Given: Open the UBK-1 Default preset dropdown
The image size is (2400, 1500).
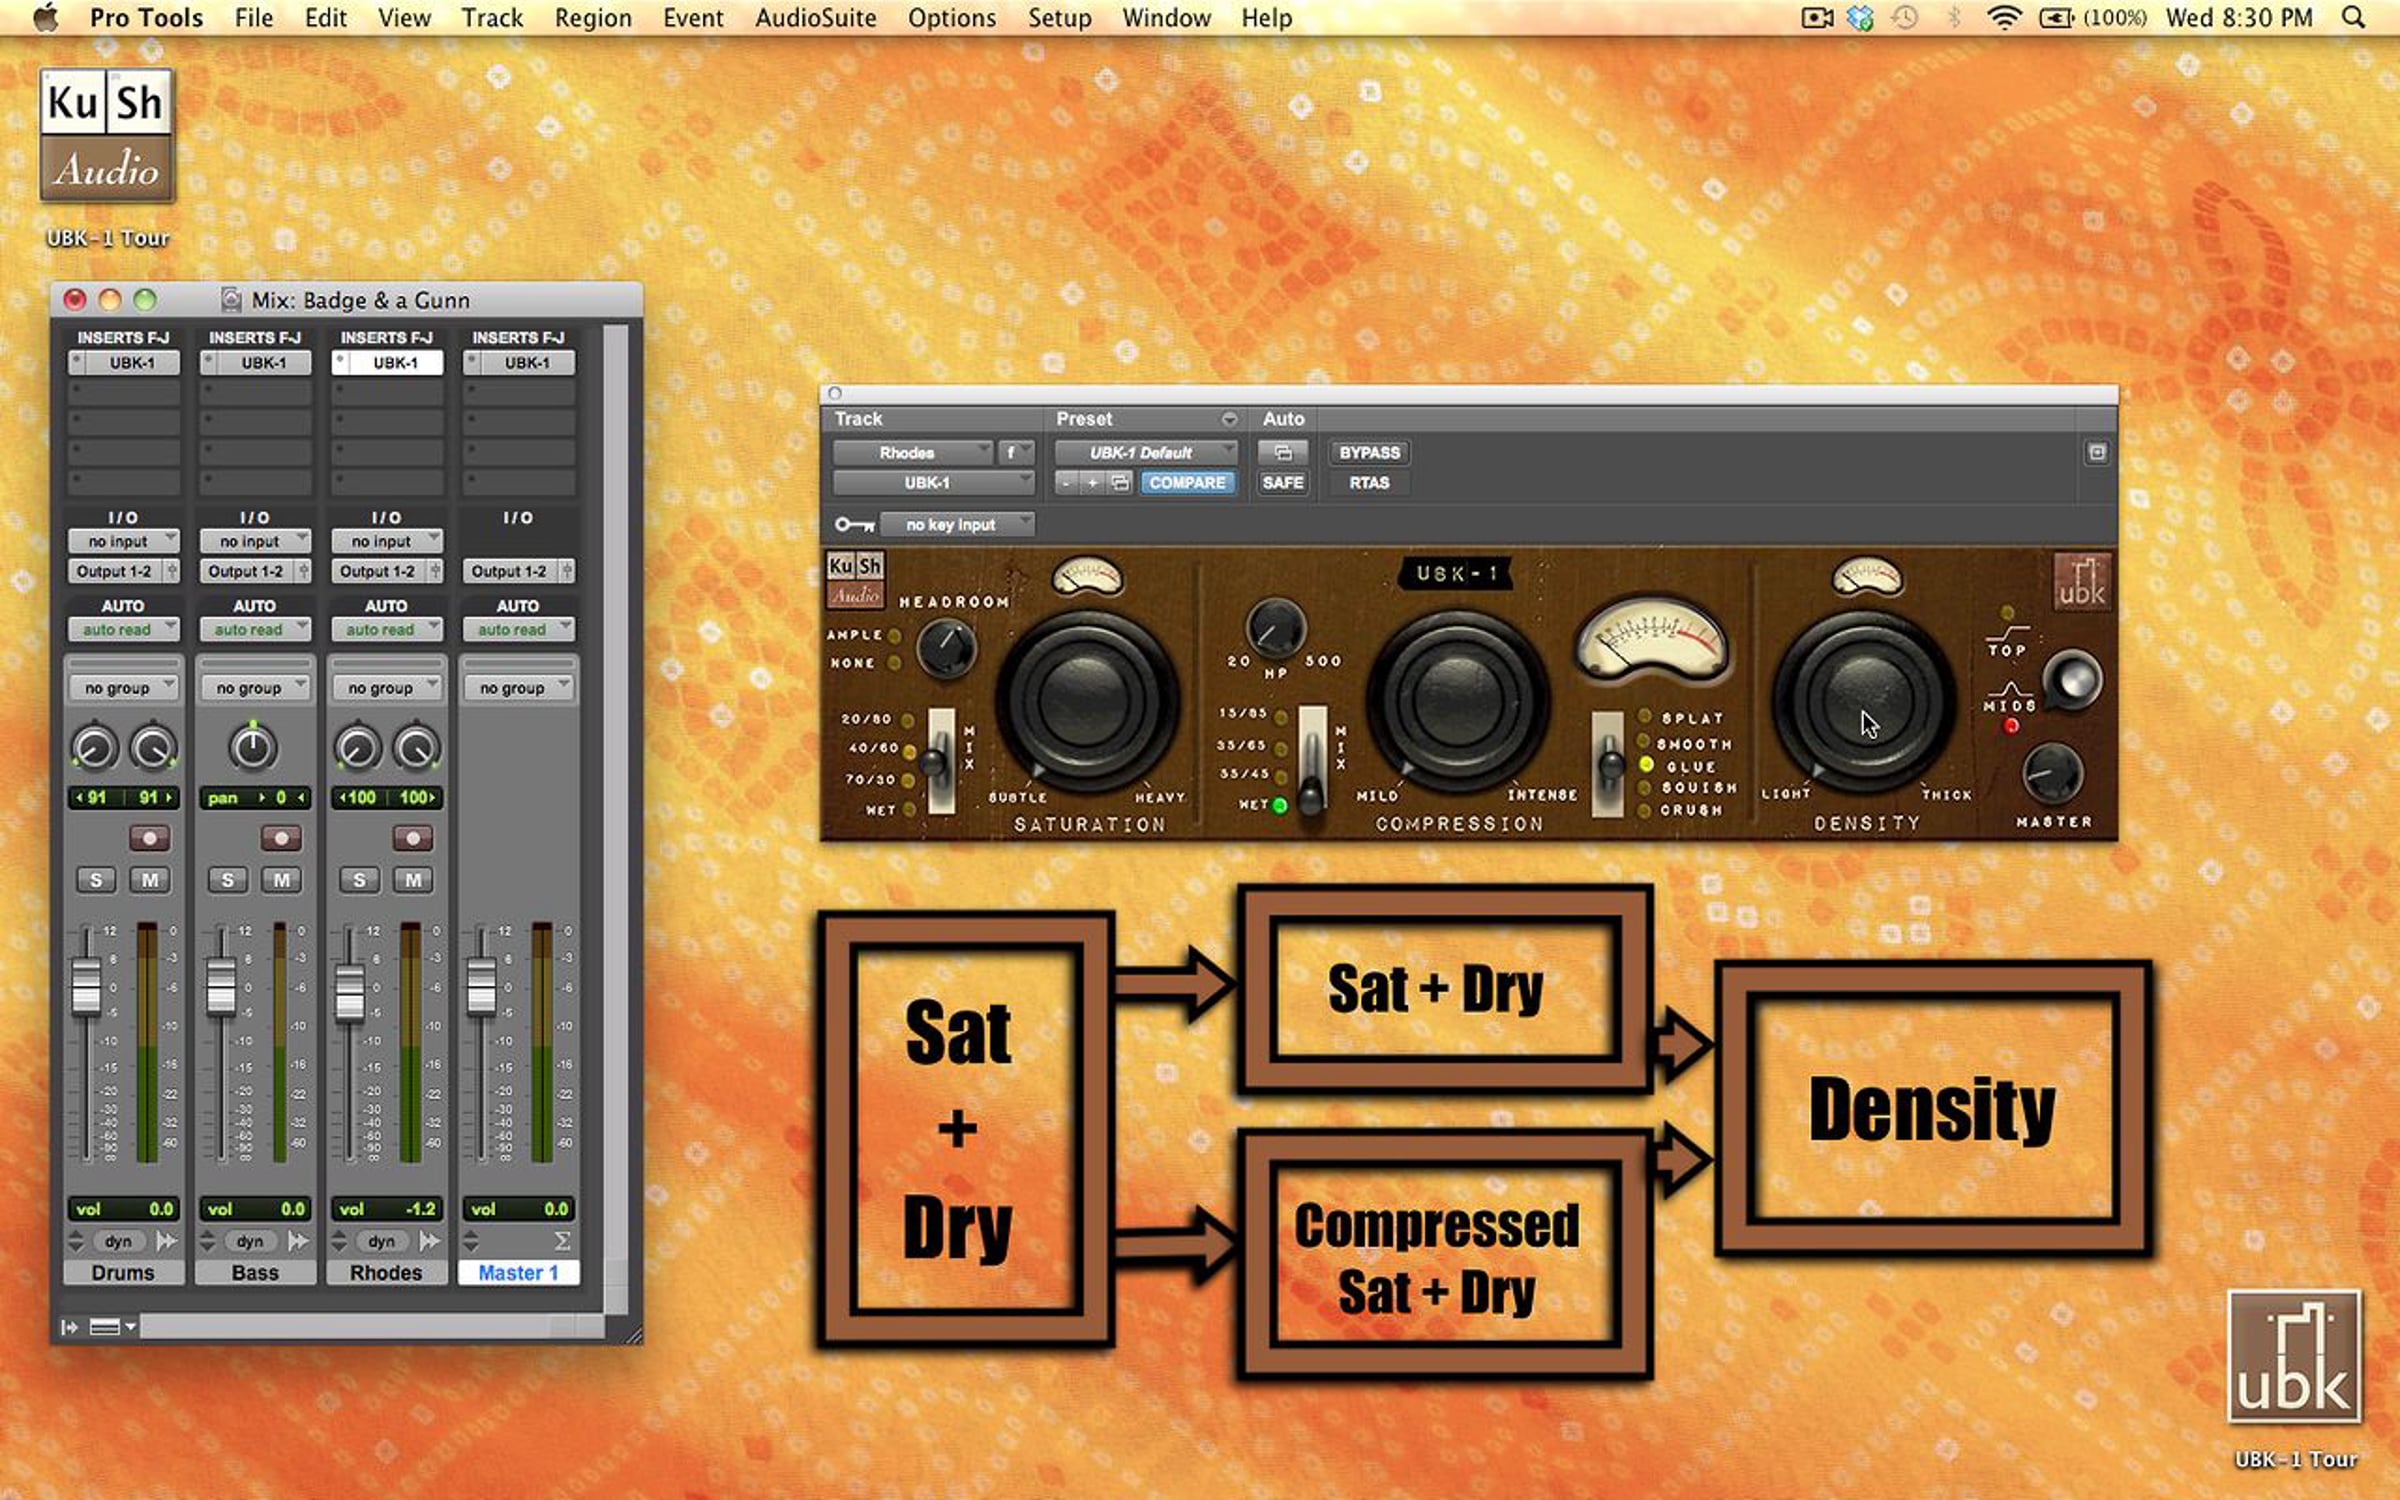Looking at the screenshot, I should [x=1146, y=453].
